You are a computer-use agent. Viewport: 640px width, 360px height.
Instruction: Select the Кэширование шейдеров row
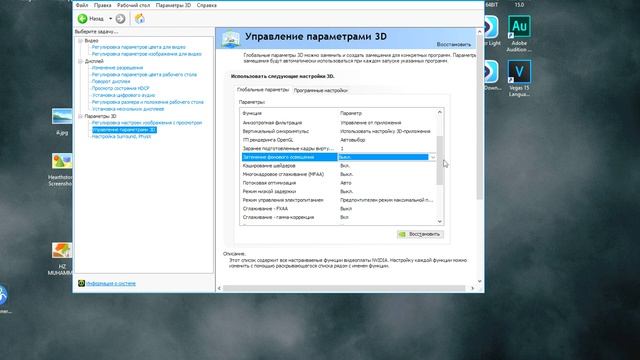coord(339,166)
